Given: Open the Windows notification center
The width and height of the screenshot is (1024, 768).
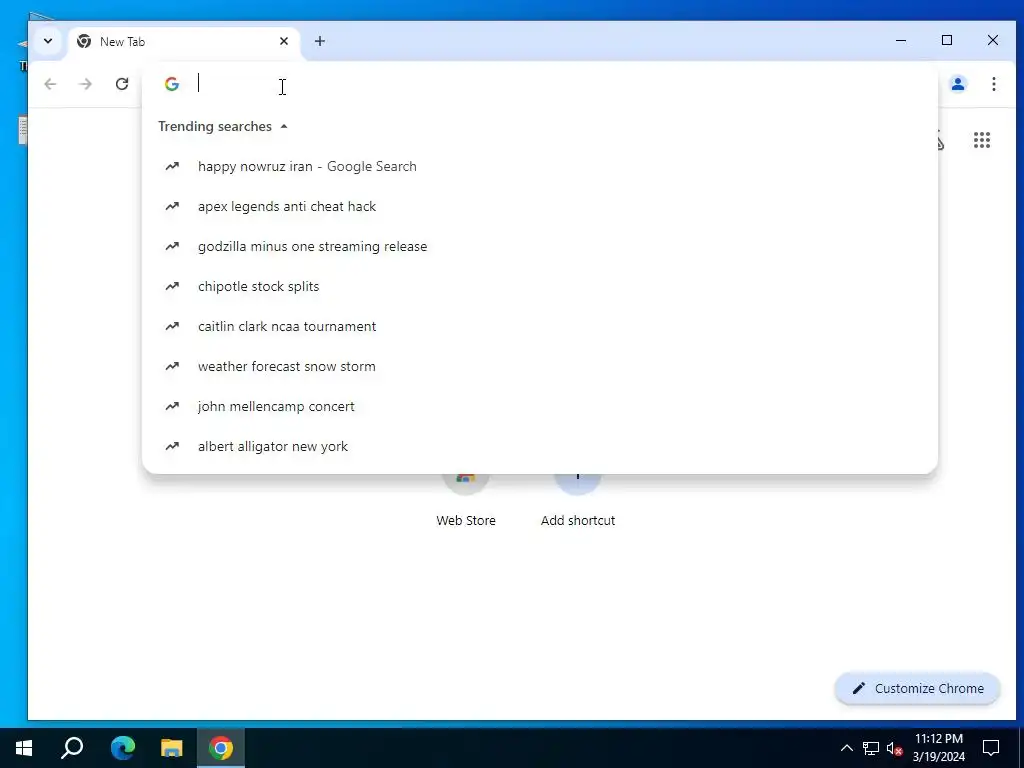Looking at the screenshot, I should 991,748.
